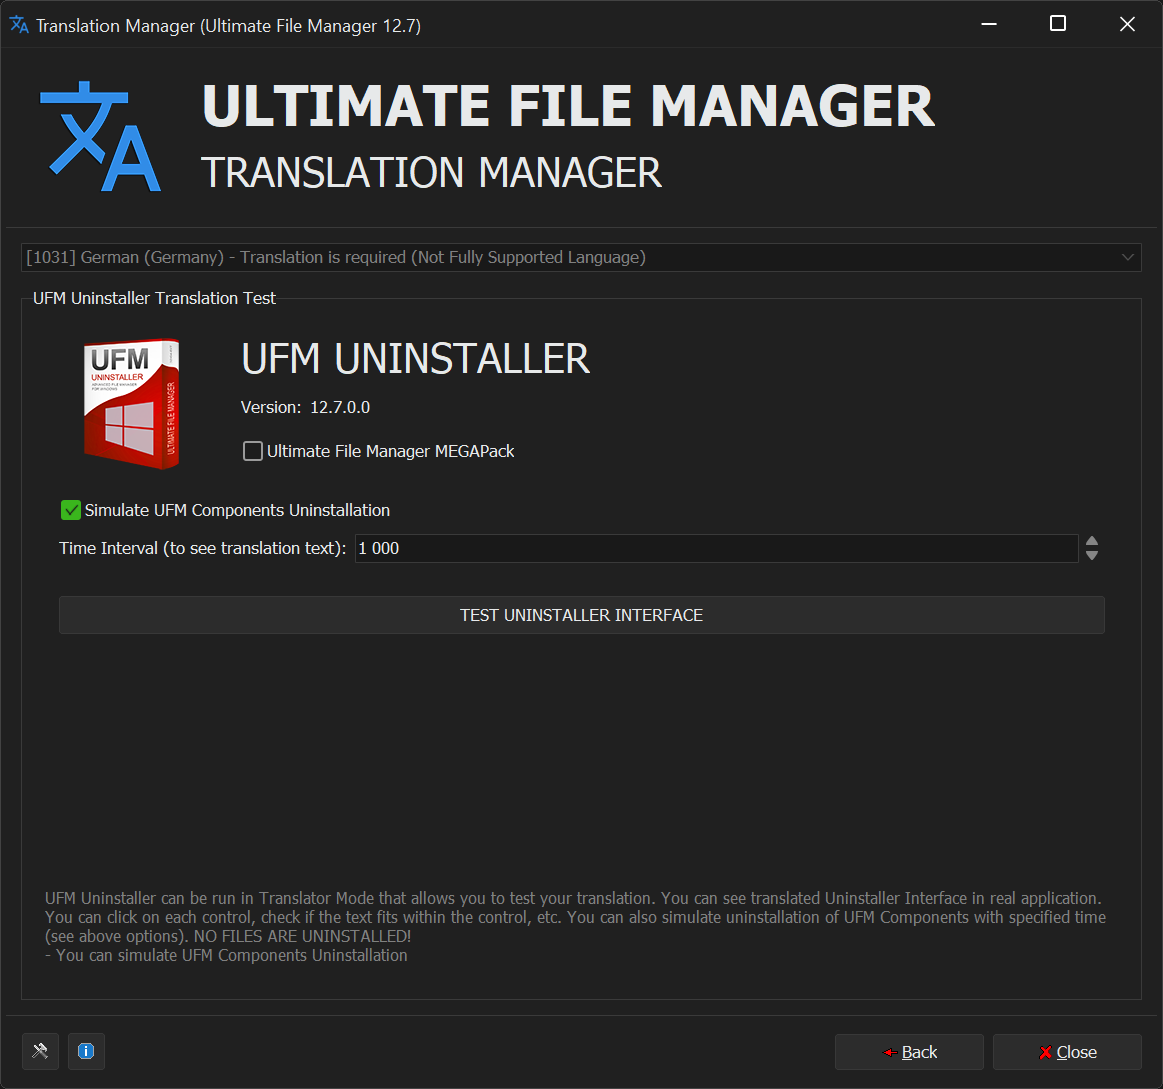Viewport: 1163px width, 1089px height.
Task: Open the German (Germany) language dropdown
Action: (x=580, y=257)
